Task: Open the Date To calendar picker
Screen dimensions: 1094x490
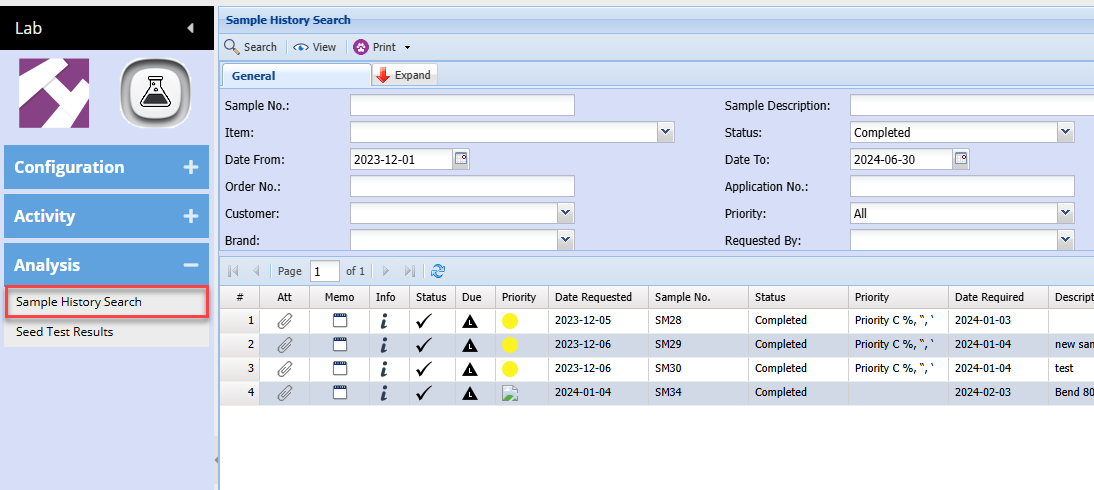Action: tap(961, 158)
